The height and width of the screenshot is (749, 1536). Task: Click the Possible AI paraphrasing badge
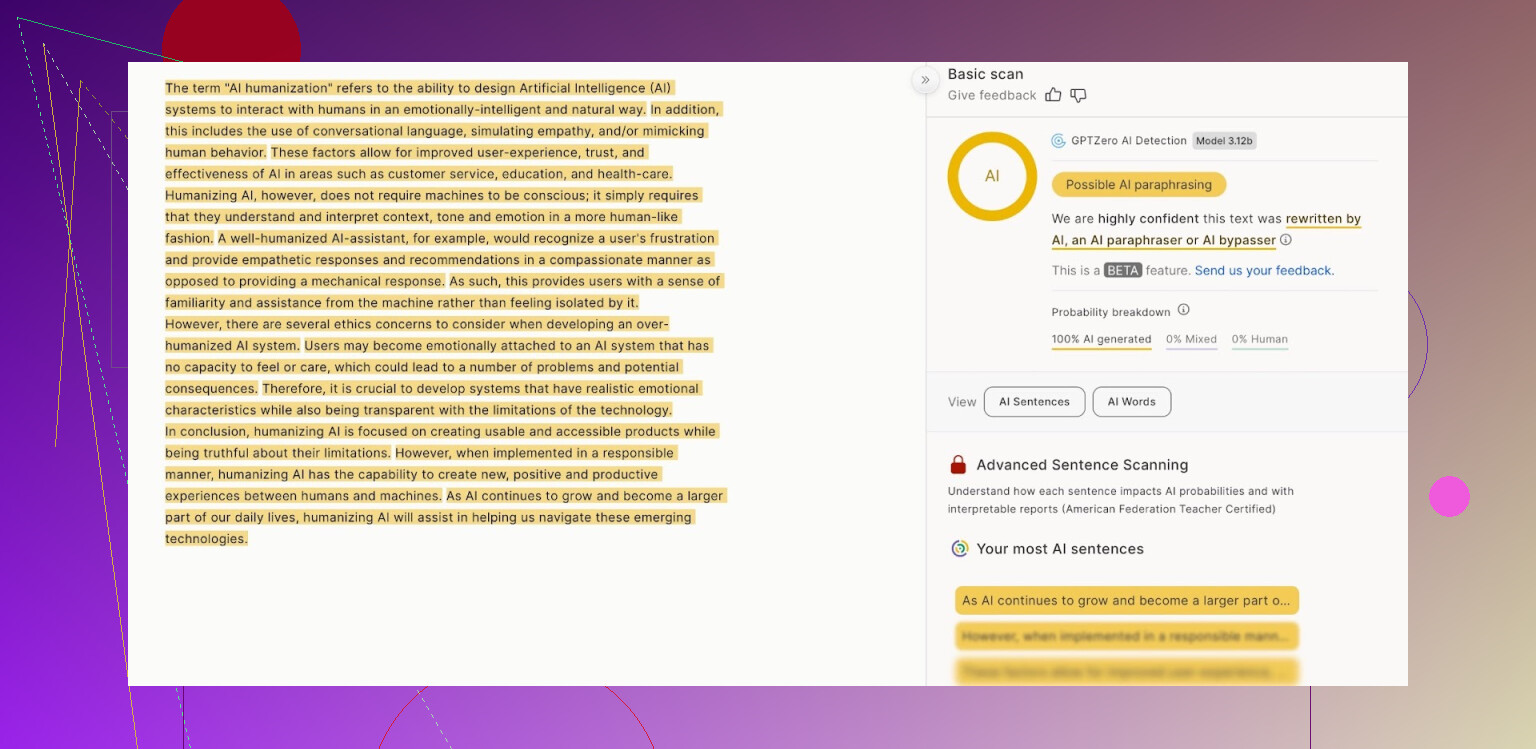coord(1138,185)
